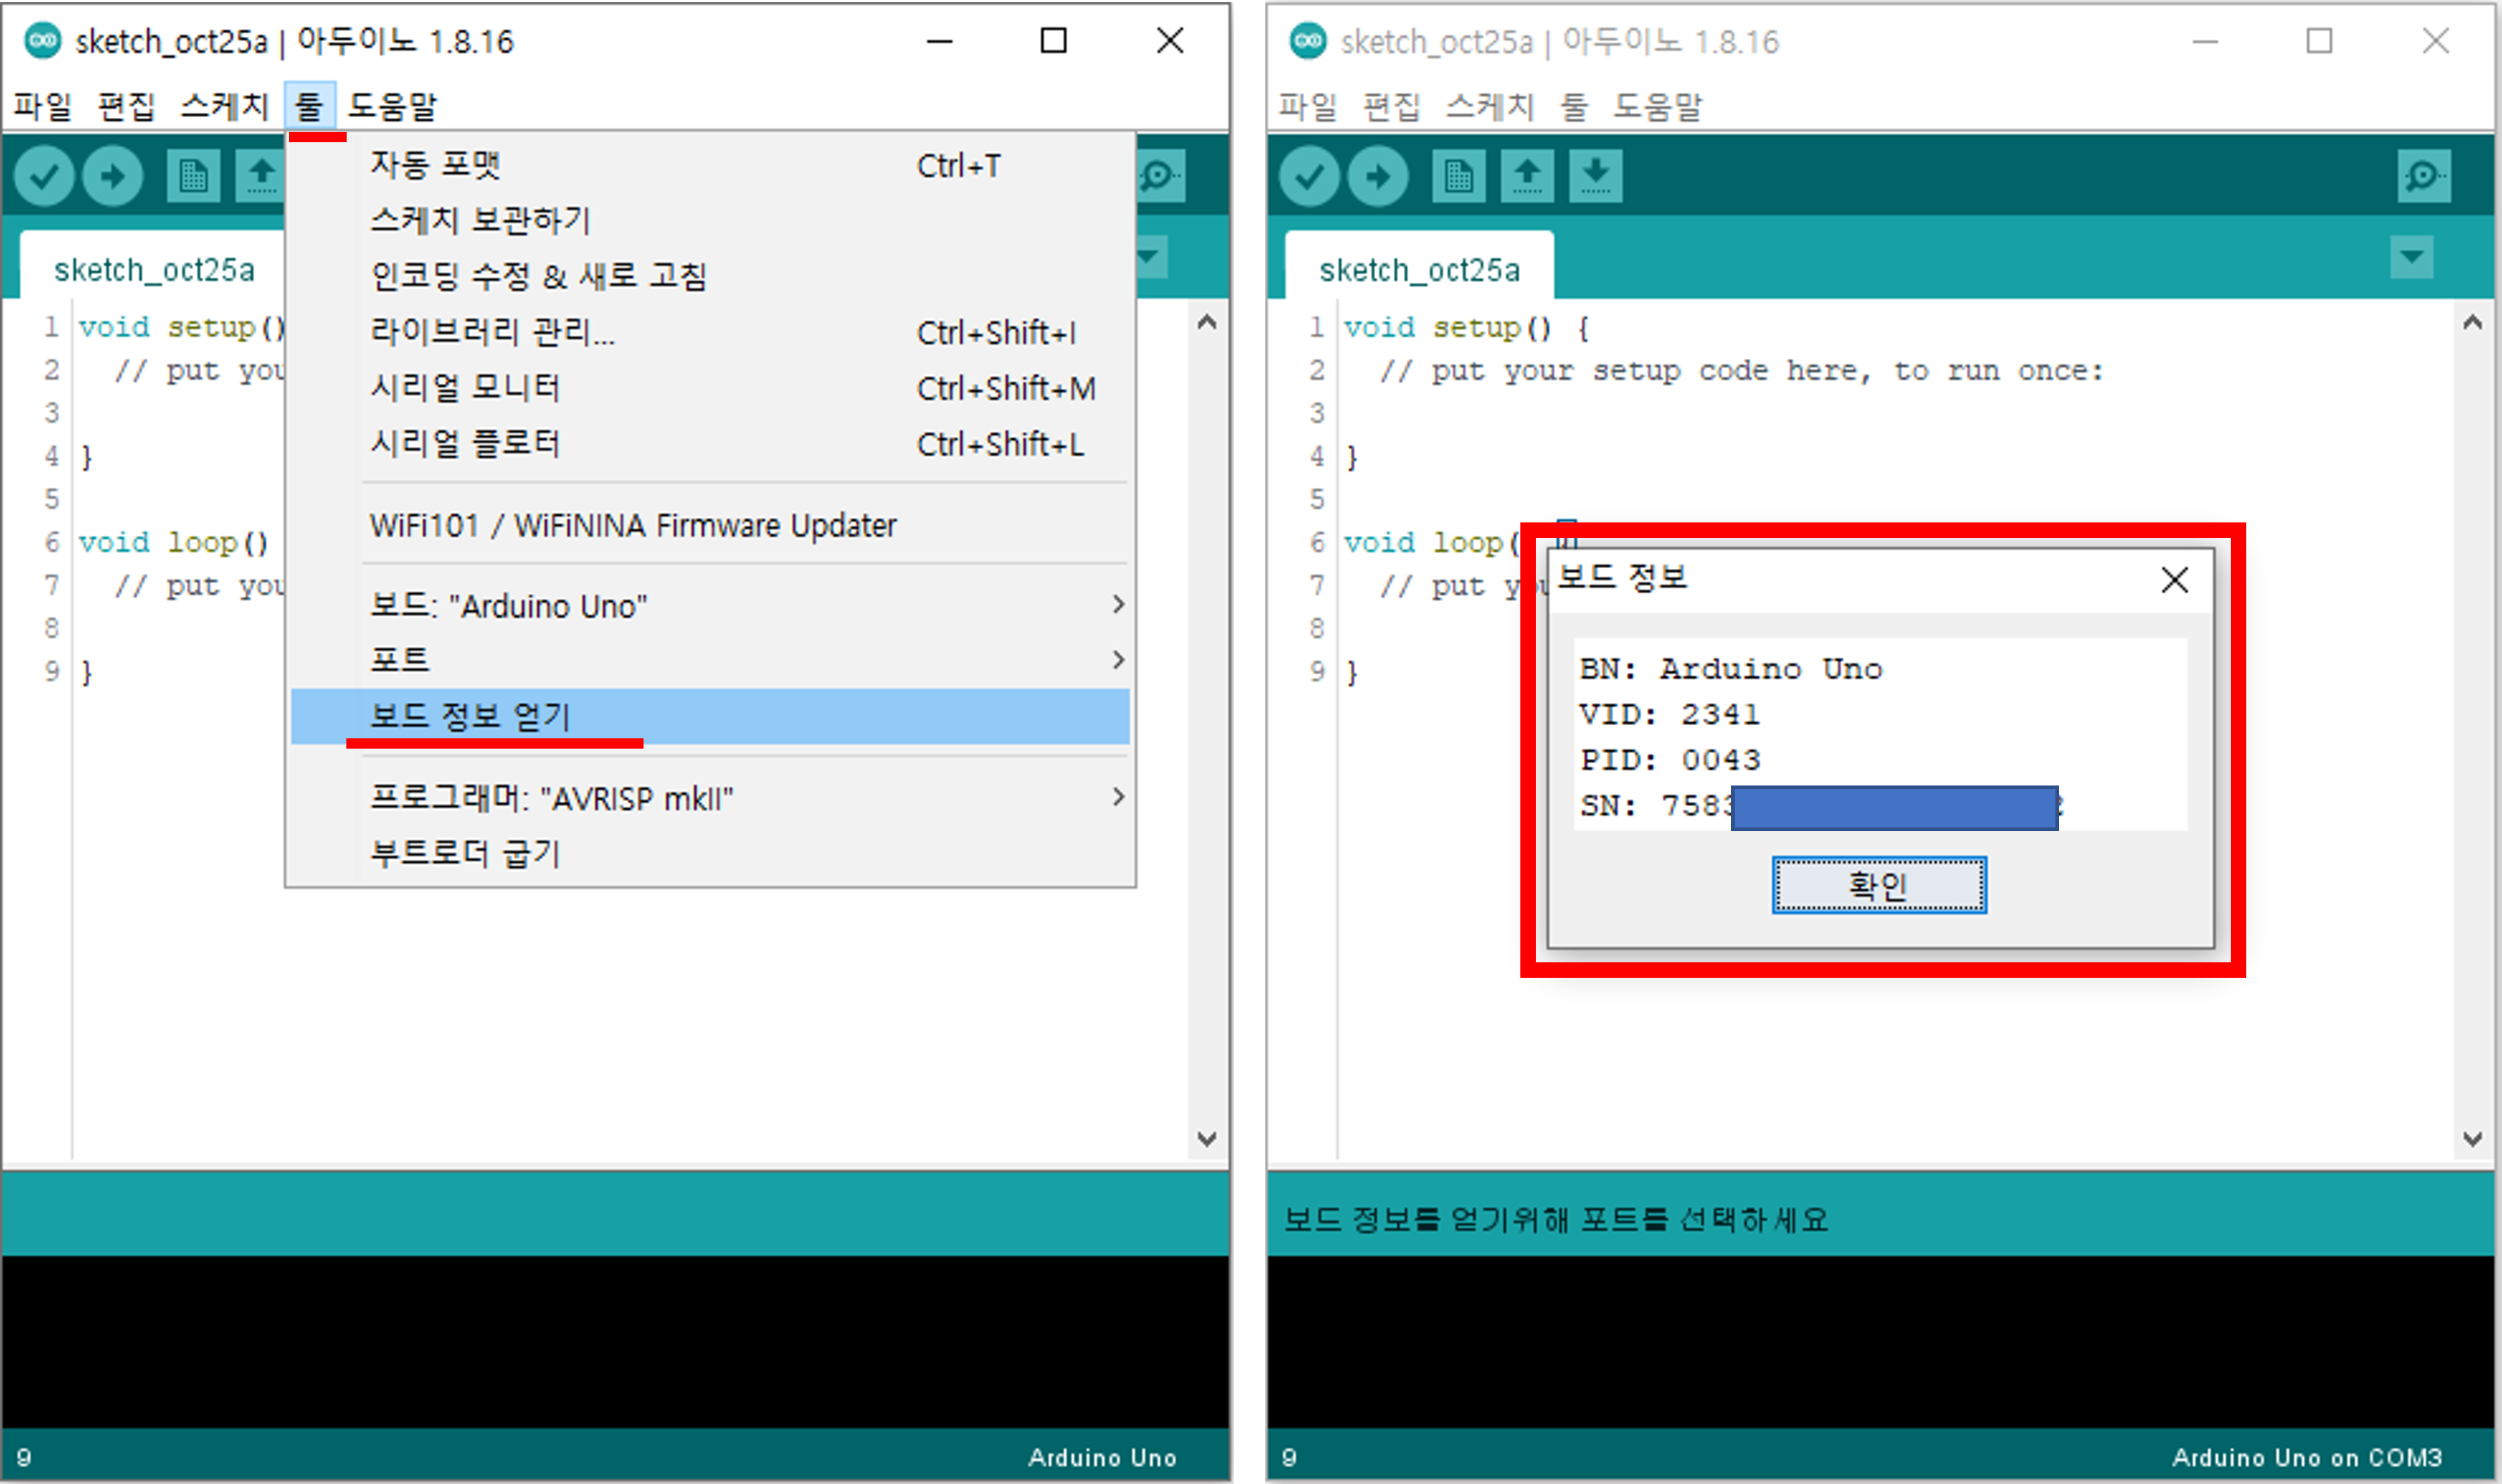Click New sketch icon in right window
This screenshot has width=2502, height=1484.
tap(1458, 177)
